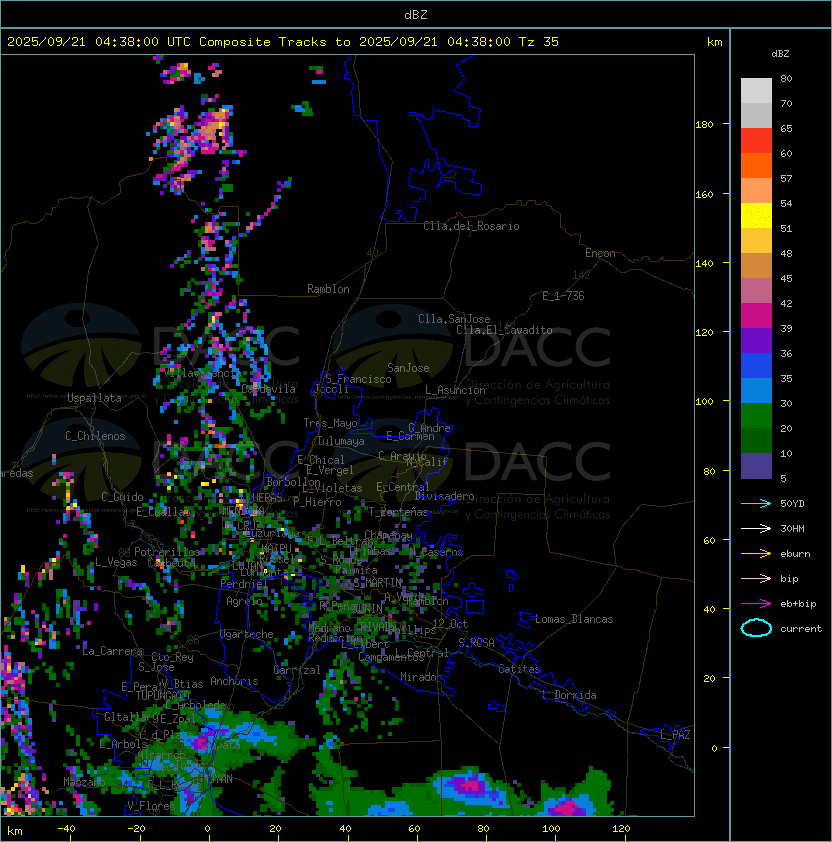
Task: Select the 'Tres_Mayo' label
Action: point(330,423)
